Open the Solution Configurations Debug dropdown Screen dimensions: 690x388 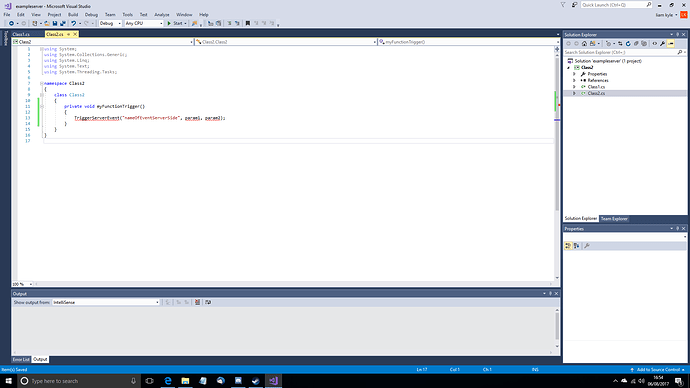110,23
